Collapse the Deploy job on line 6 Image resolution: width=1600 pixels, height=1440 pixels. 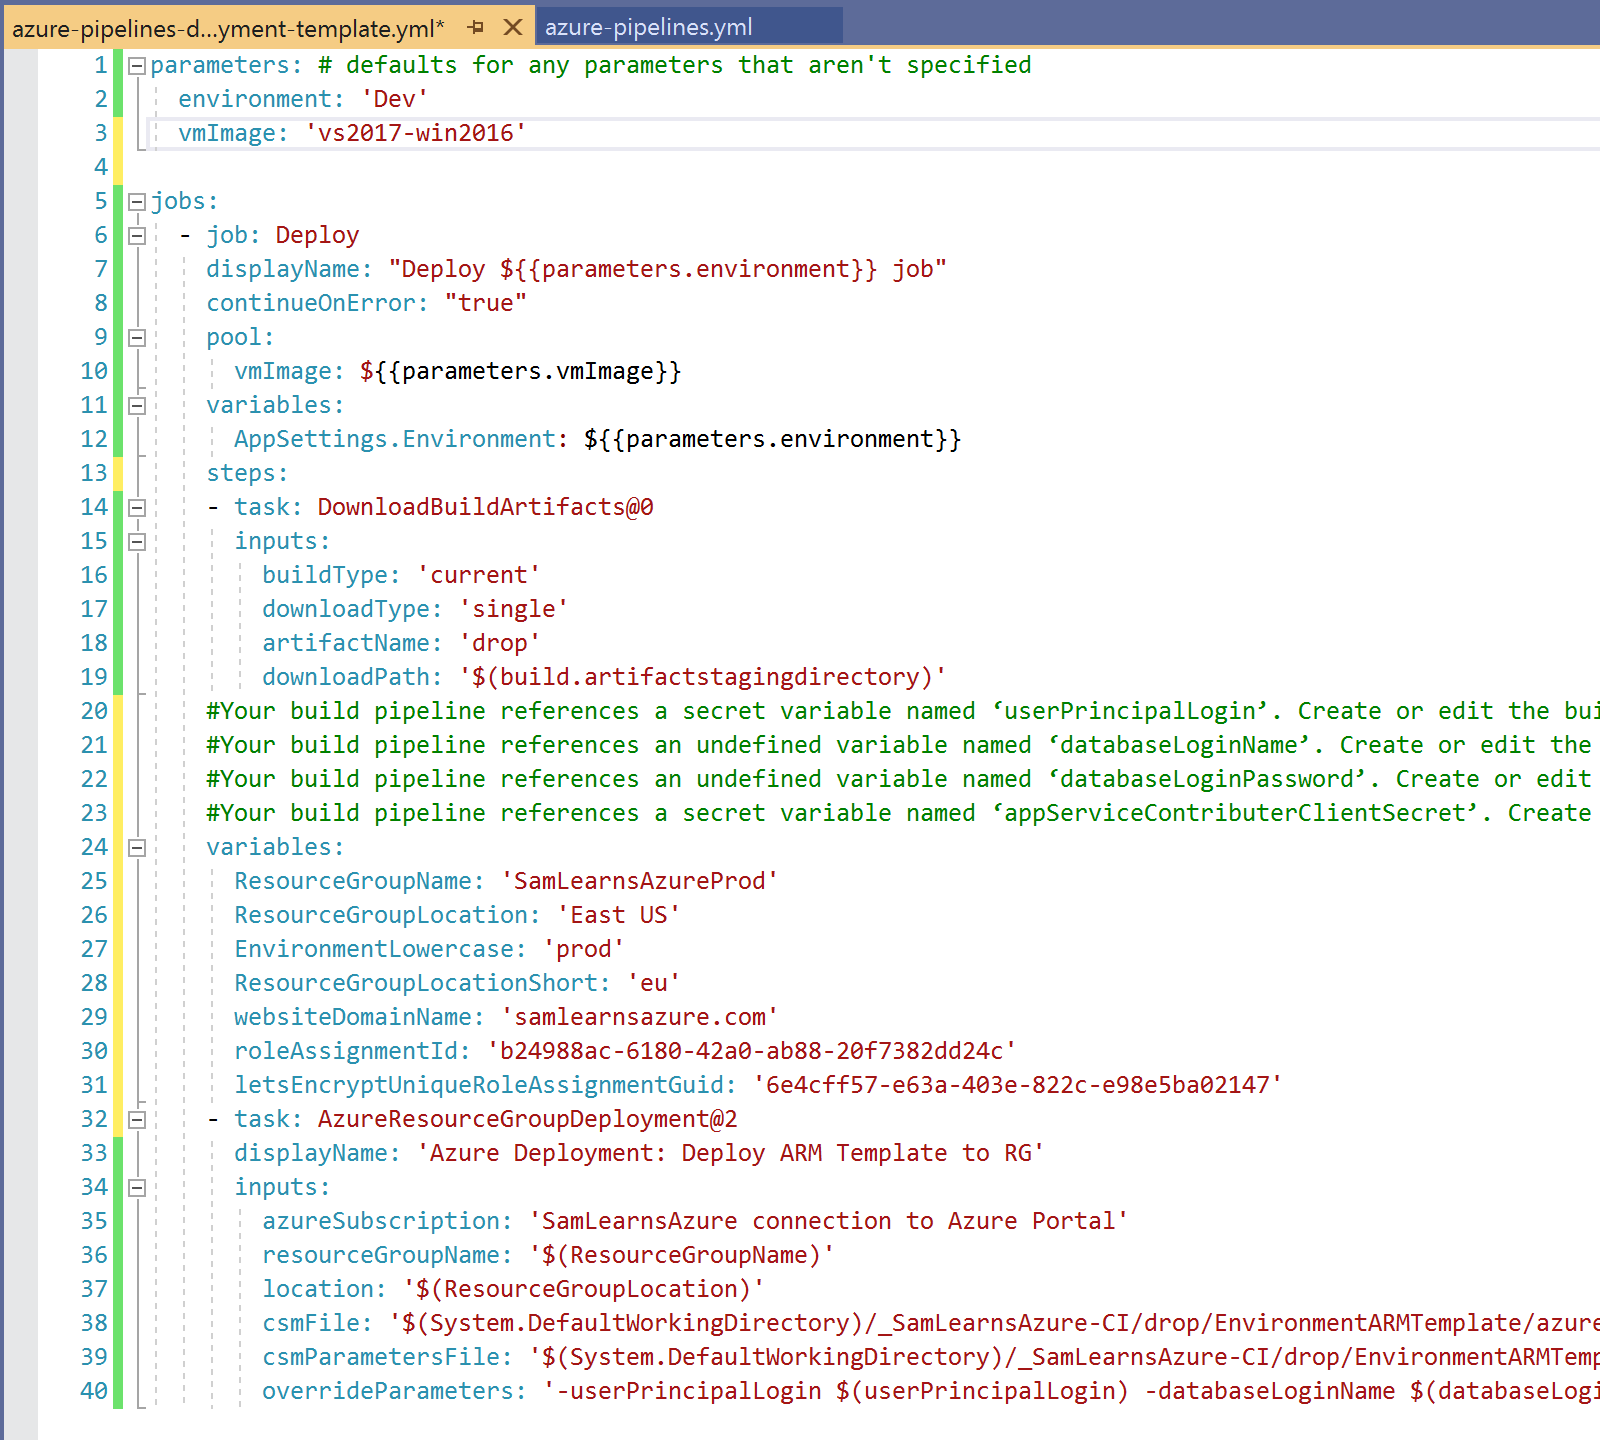137,236
